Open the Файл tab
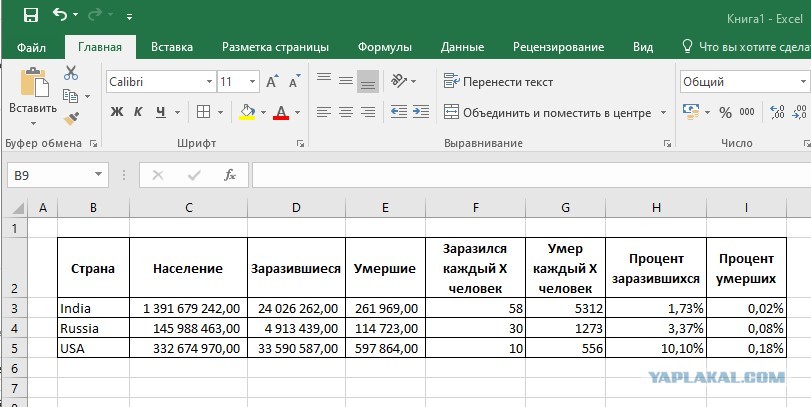 pyautogui.click(x=32, y=47)
